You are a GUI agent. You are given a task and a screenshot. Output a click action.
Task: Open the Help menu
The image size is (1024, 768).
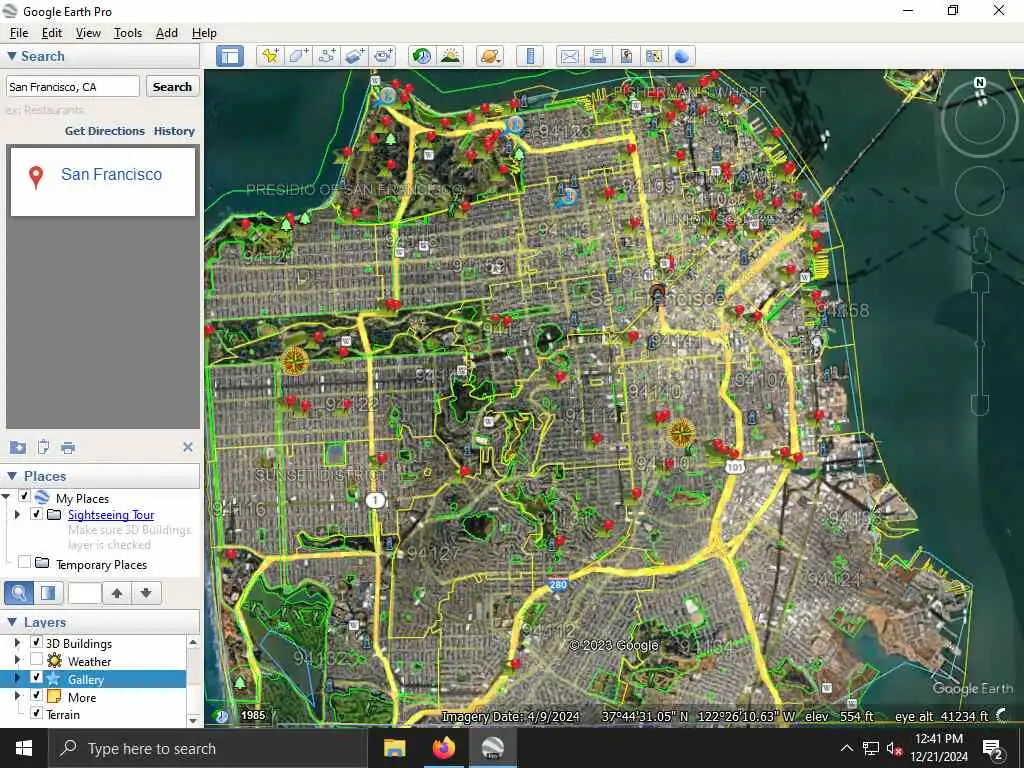coord(204,33)
